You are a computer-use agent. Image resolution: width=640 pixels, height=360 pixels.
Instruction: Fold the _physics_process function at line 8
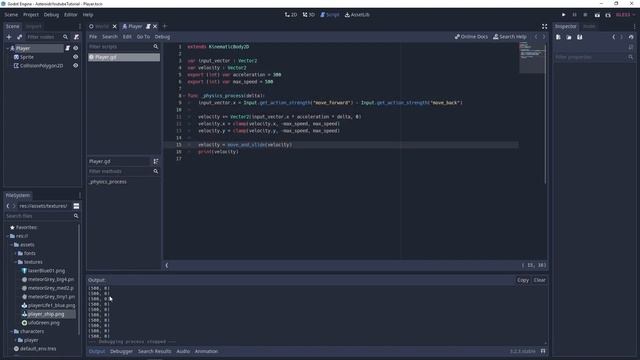pos(184,96)
